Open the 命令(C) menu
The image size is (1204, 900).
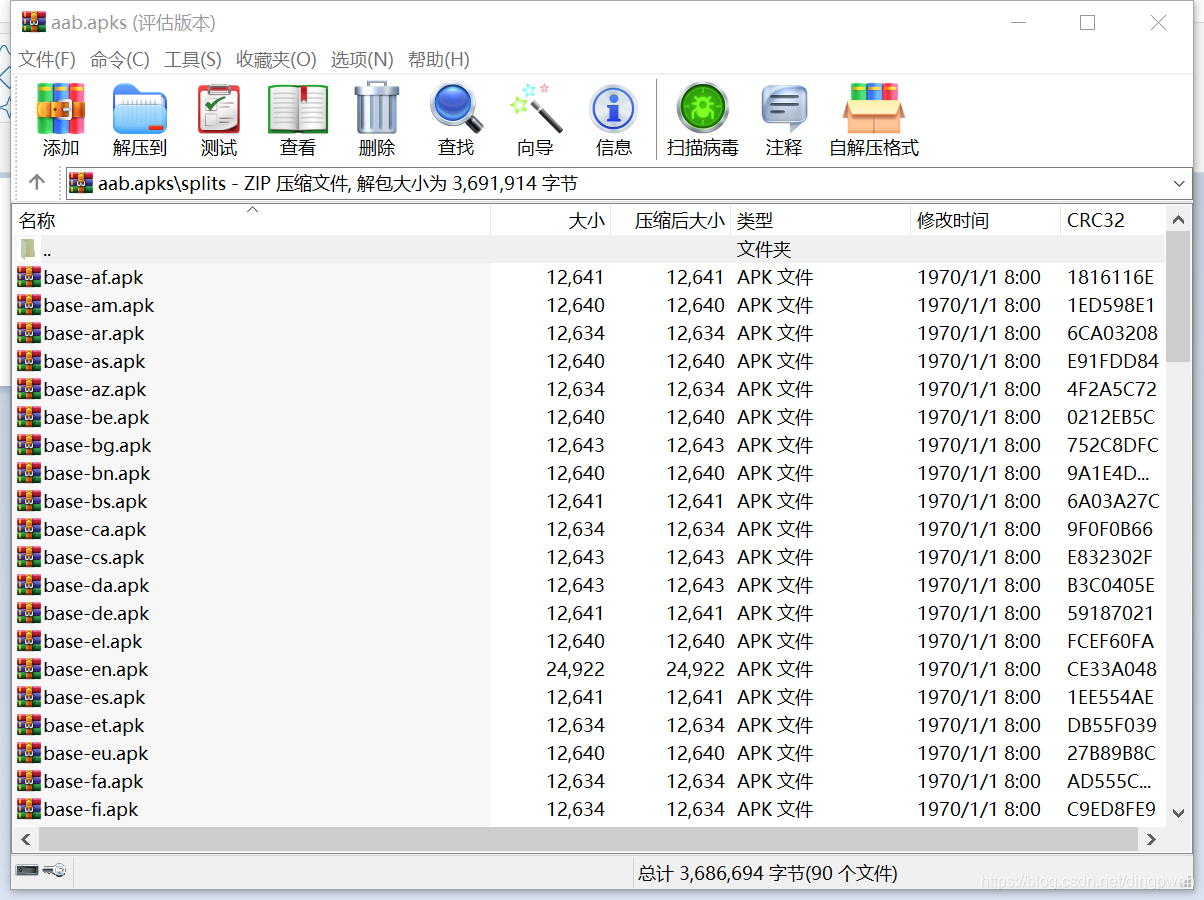point(120,60)
